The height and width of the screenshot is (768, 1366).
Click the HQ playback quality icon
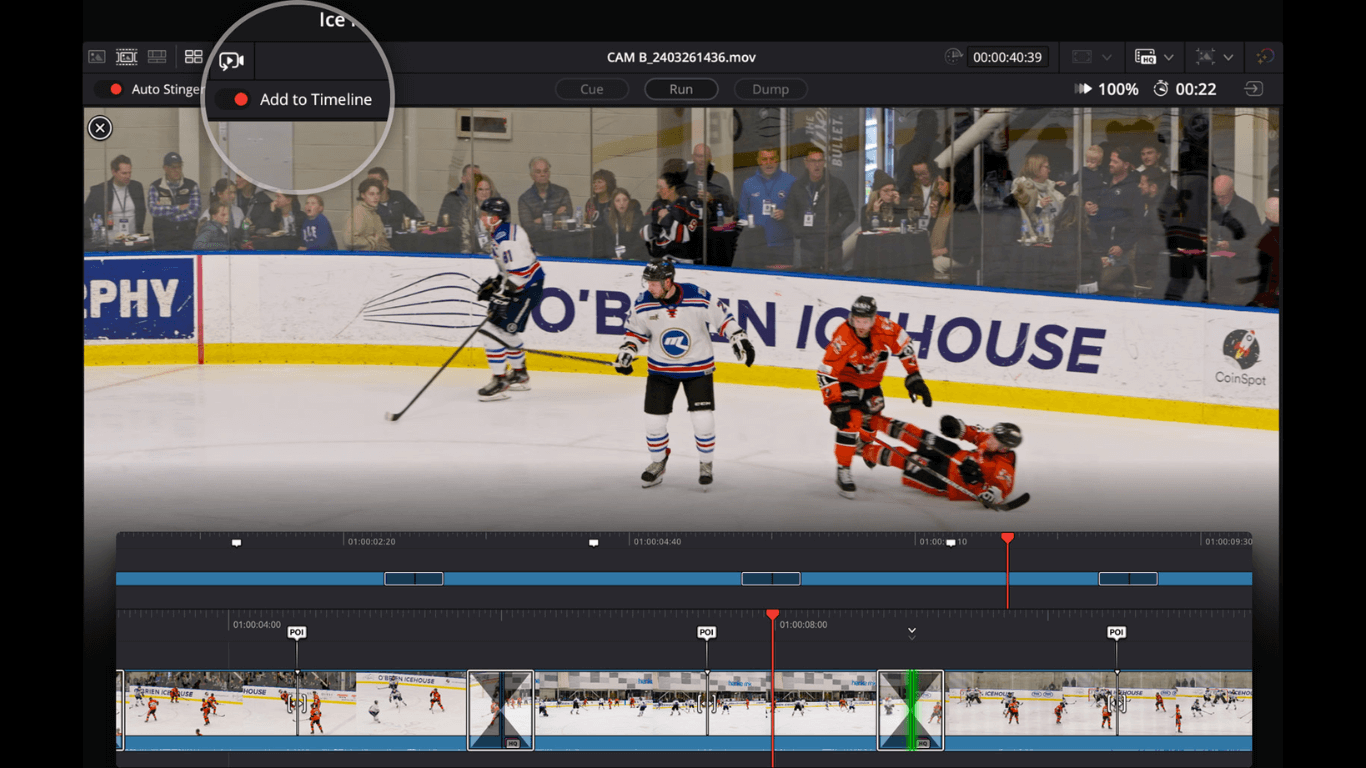[1146, 57]
